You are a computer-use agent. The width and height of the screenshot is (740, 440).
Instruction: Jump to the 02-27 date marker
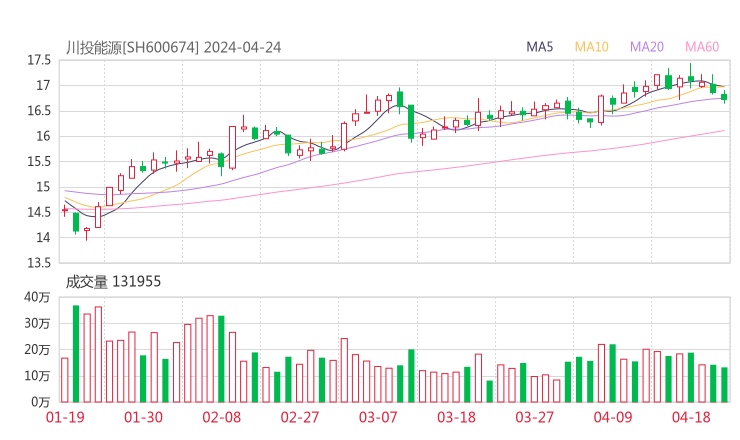pyautogui.click(x=300, y=417)
